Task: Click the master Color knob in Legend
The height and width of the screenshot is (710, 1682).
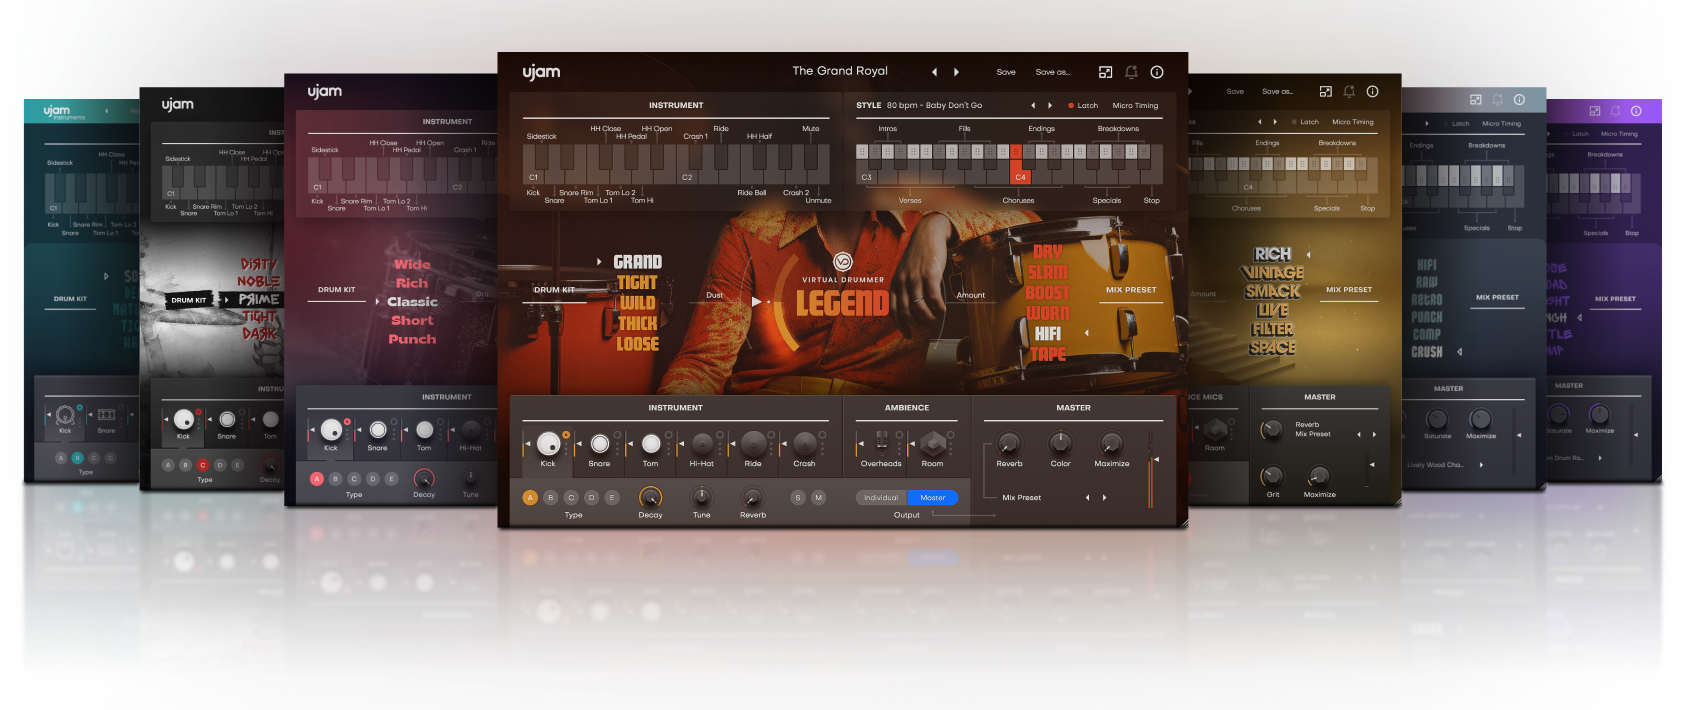Action: (1060, 443)
